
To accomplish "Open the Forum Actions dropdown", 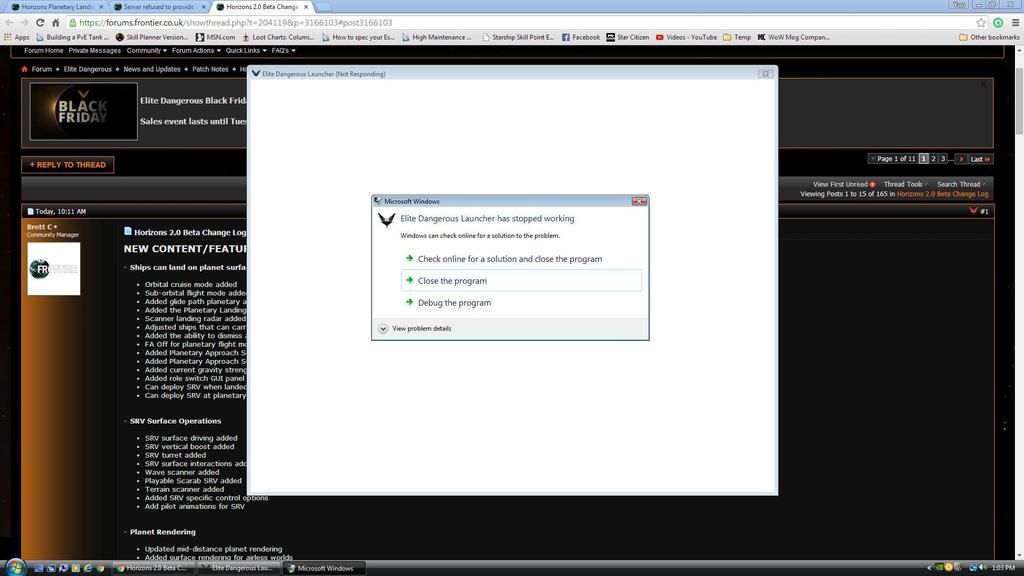I will (x=196, y=50).
